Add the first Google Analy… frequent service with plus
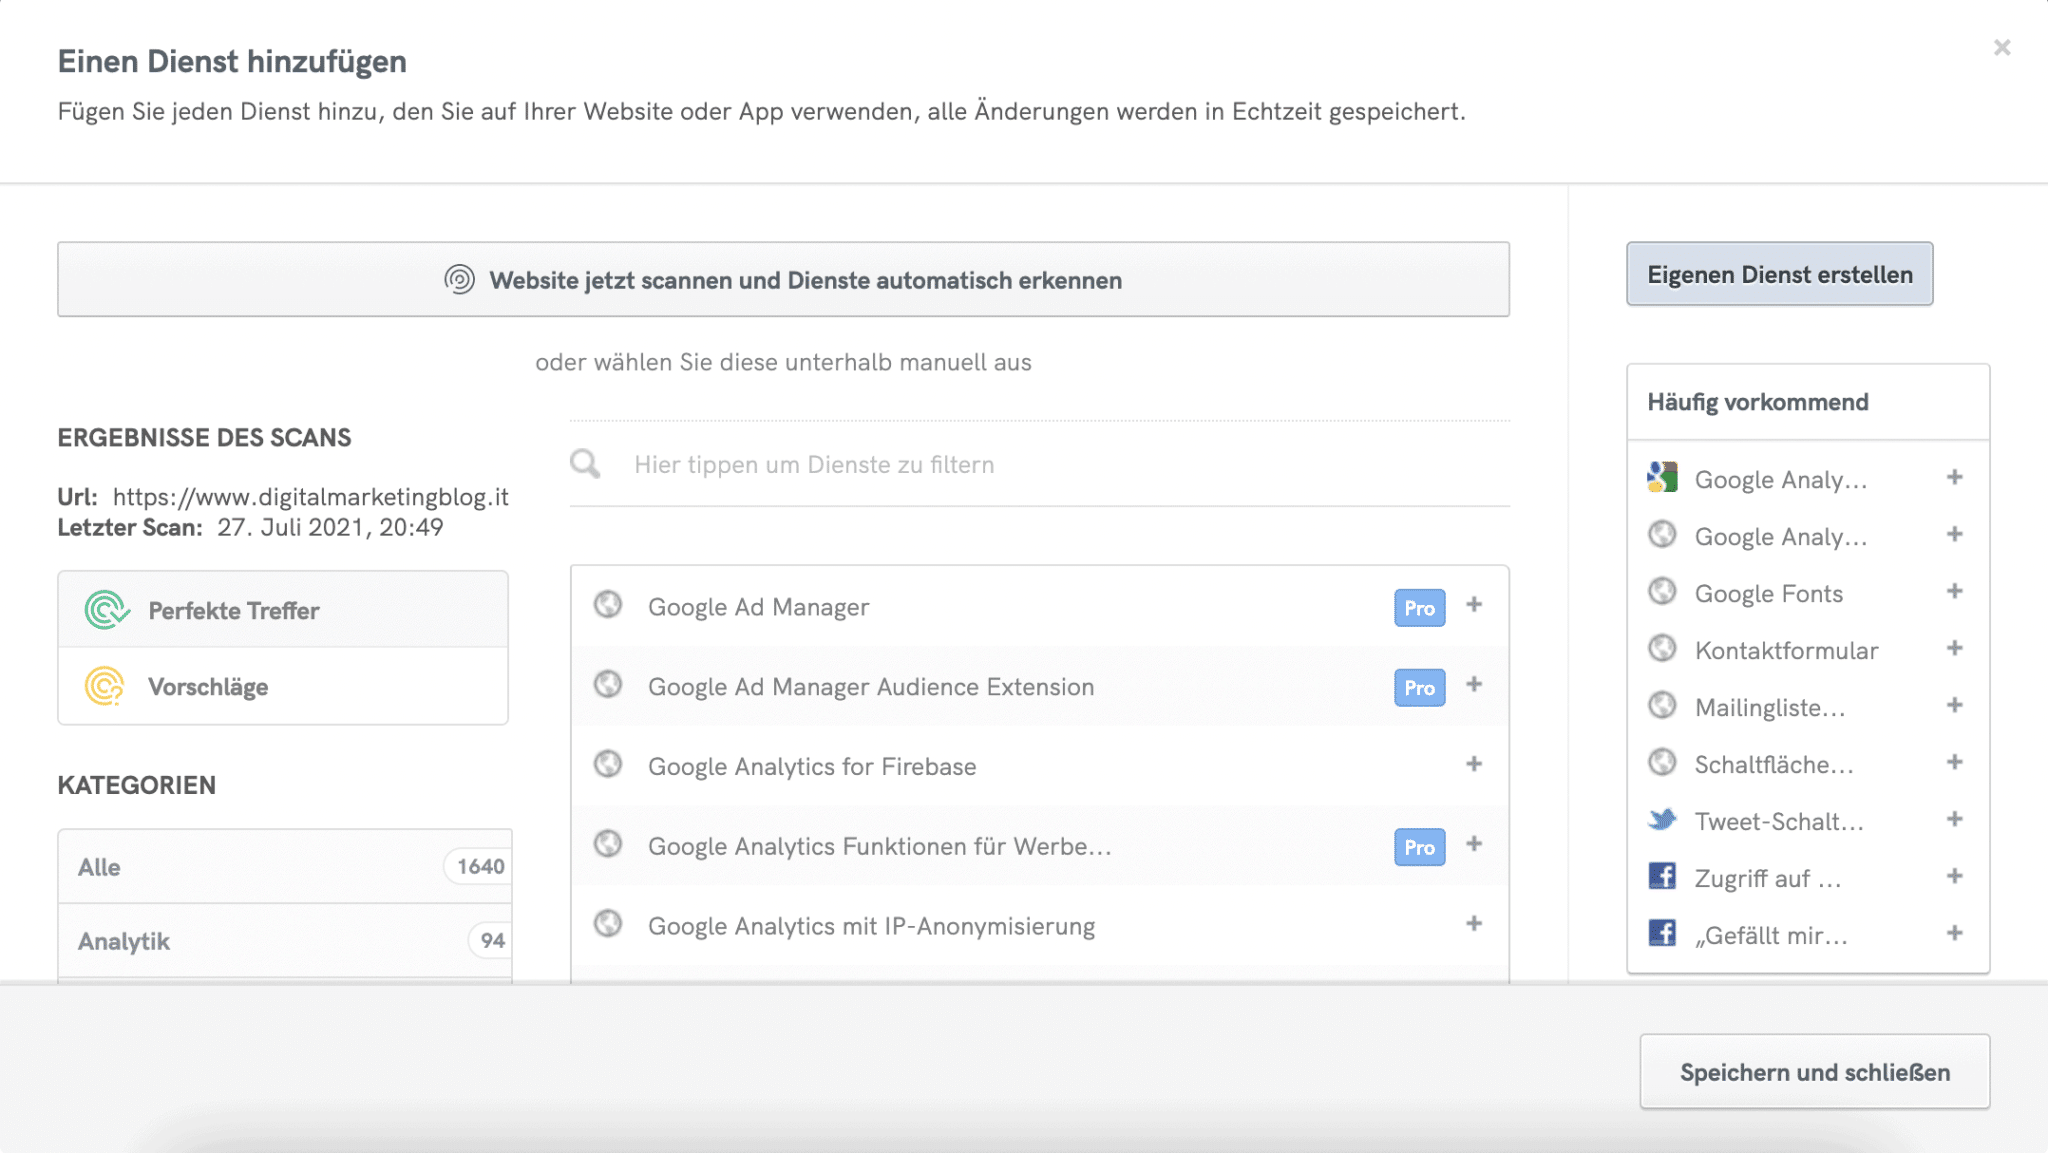Image resolution: width=2048 pixels, height=1153 pixels. click(x=1955, y=478)
